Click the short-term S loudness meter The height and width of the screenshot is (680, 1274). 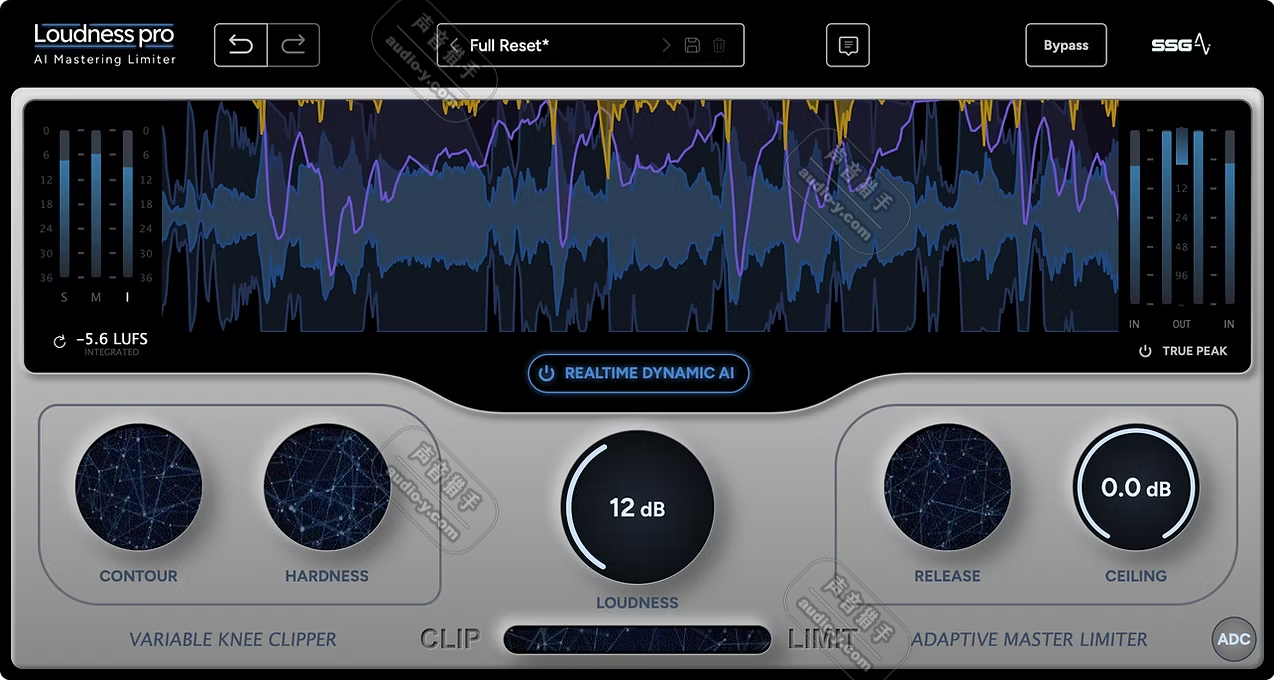[x=65, y=204]
